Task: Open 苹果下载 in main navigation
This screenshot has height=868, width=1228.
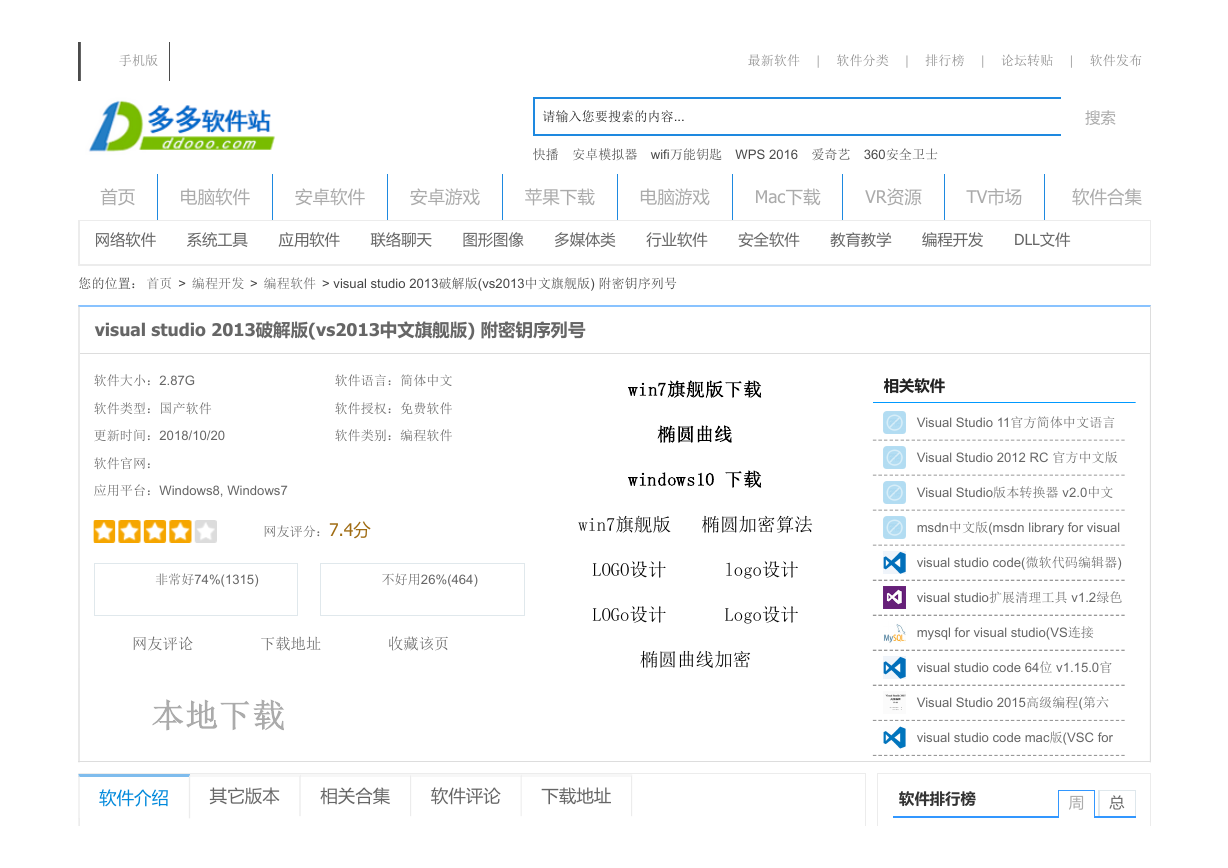Action: 560,197
